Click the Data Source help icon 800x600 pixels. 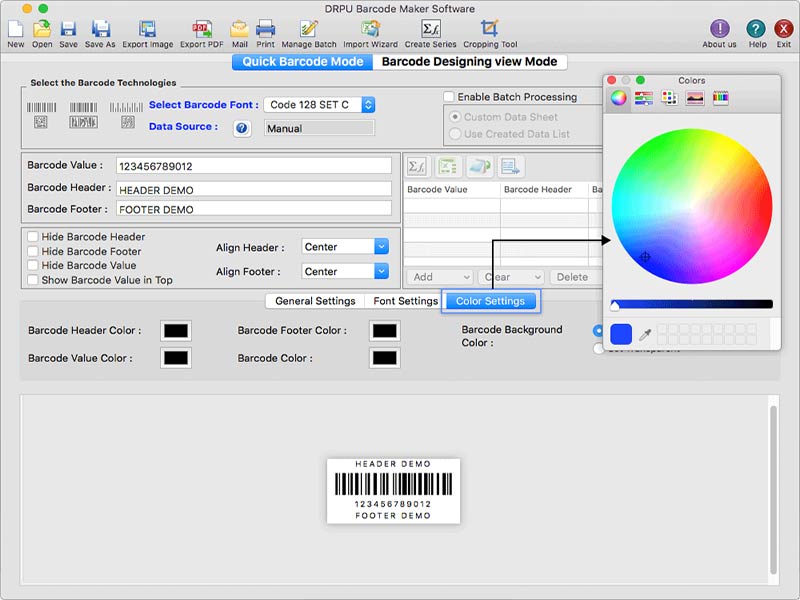(241, 128)
